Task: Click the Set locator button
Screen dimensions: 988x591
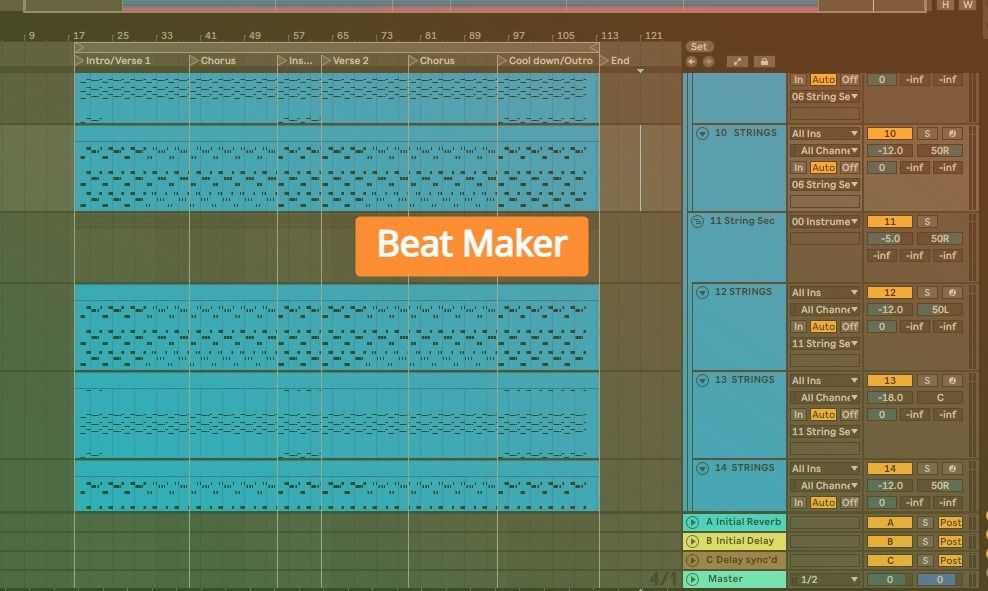Action: tap(699, 47)
